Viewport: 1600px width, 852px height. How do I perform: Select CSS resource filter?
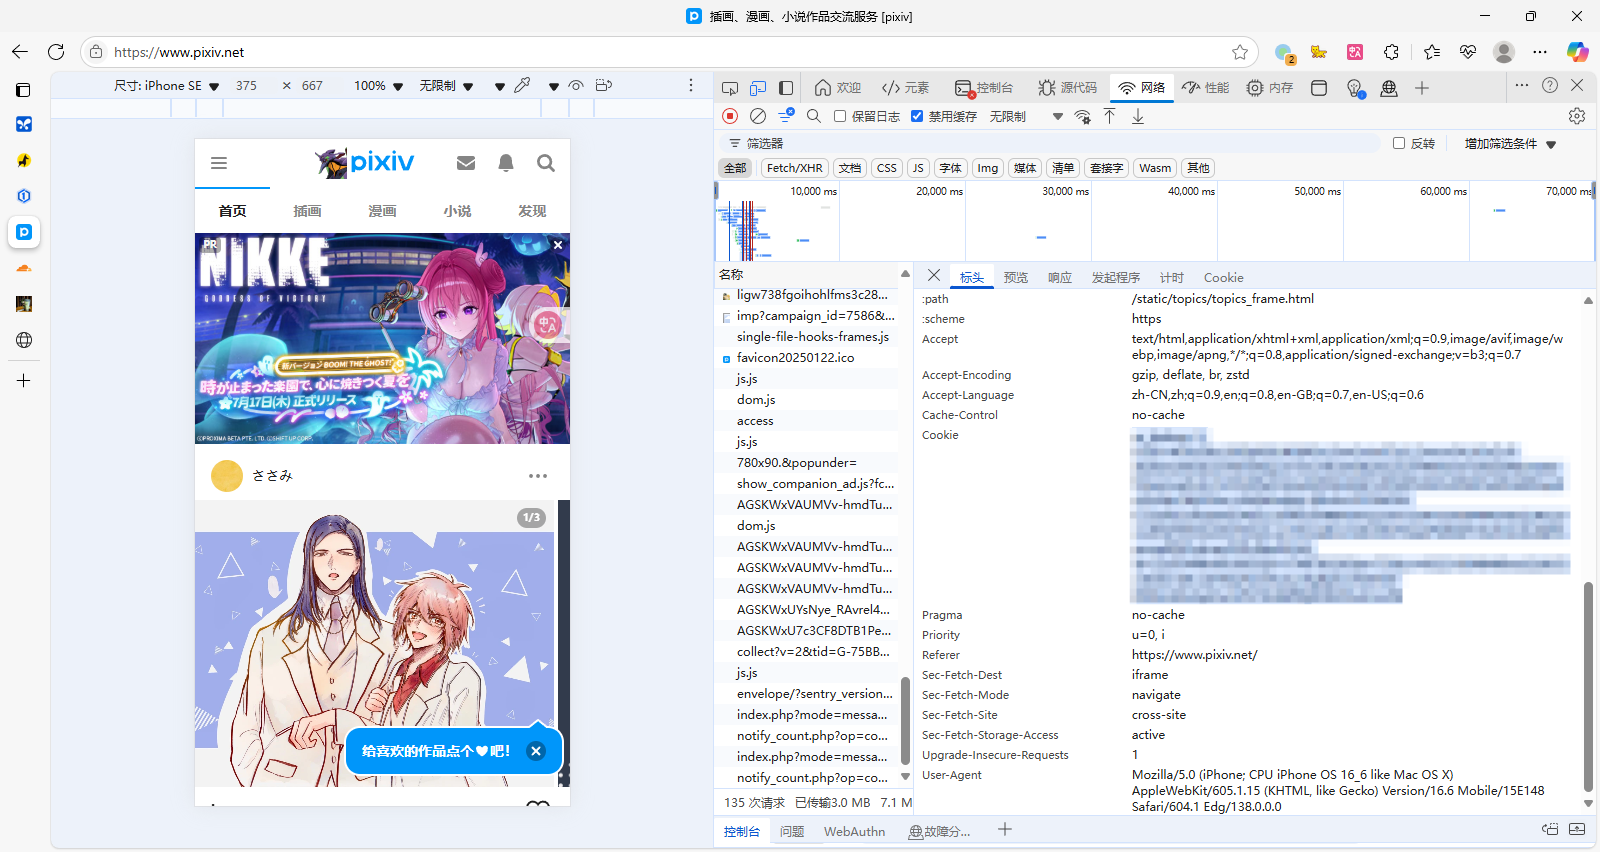(x=887, y=168)
